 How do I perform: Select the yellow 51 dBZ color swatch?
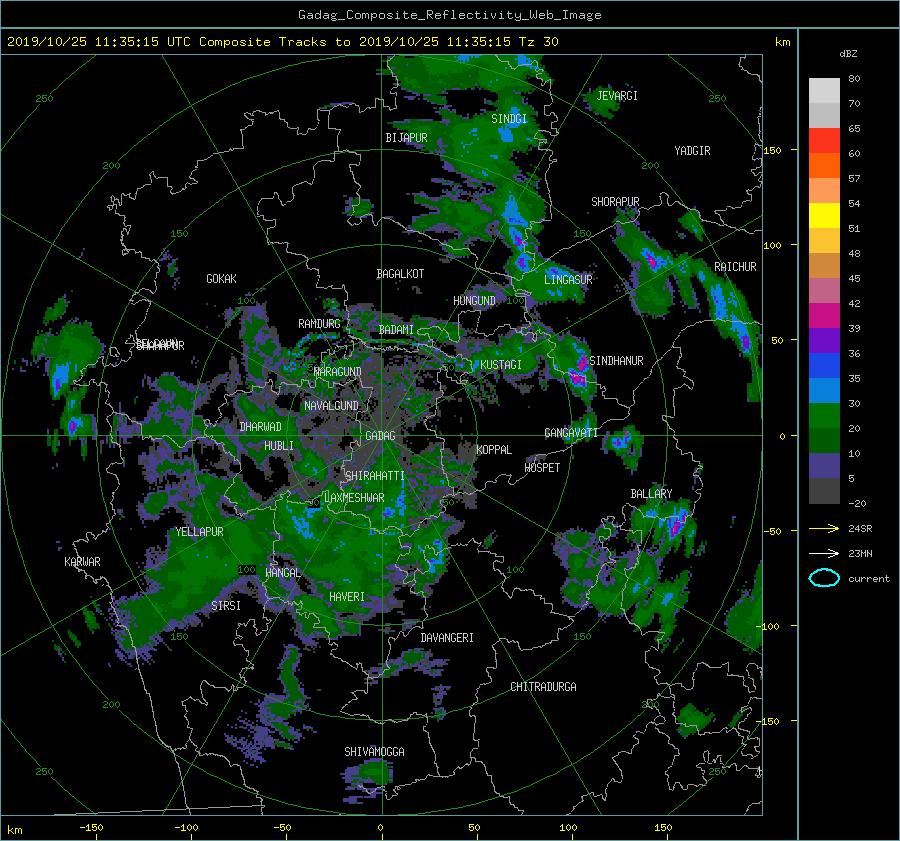point(824,216)
